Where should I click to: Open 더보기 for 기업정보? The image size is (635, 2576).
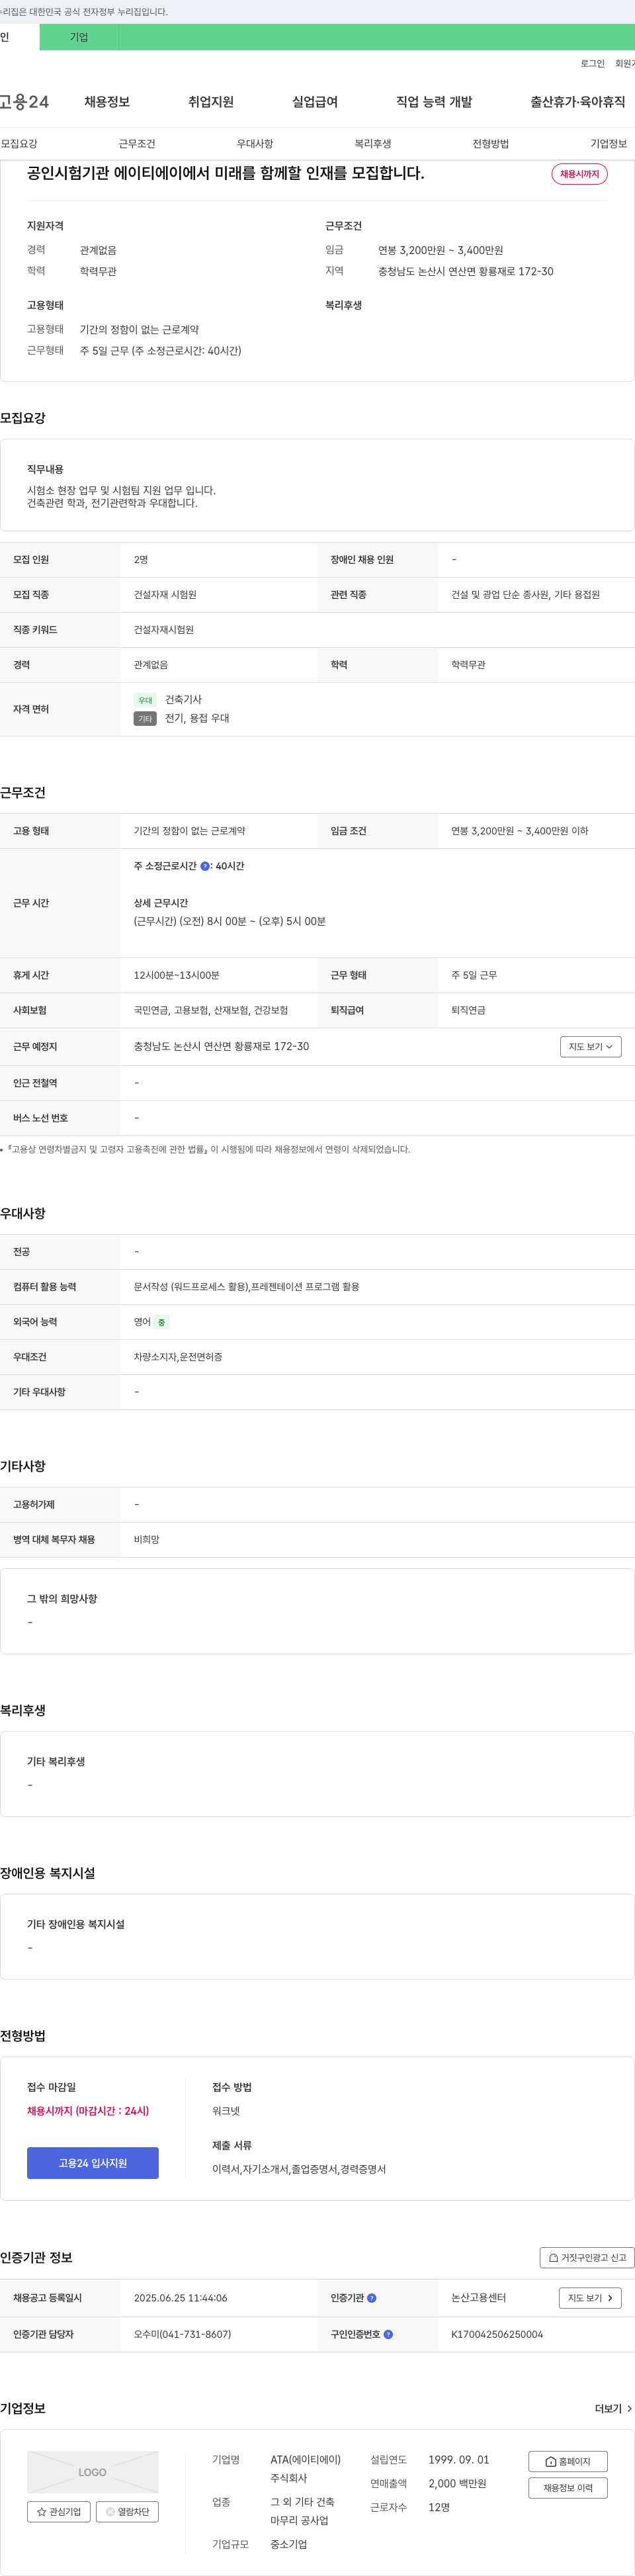pos(613,2408)
